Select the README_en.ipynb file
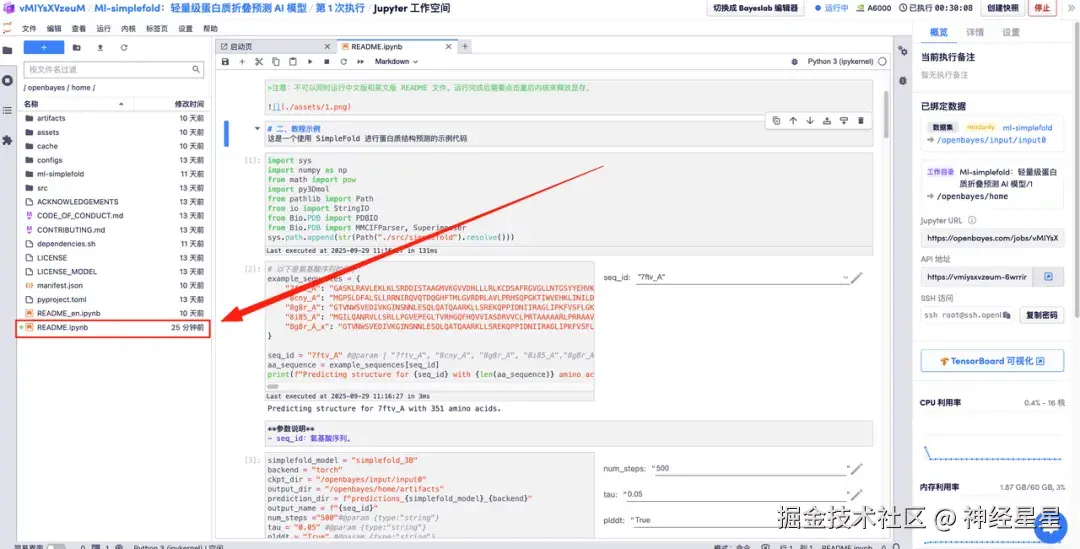The height and width of the screenshot is (549, 1080). 114,313
